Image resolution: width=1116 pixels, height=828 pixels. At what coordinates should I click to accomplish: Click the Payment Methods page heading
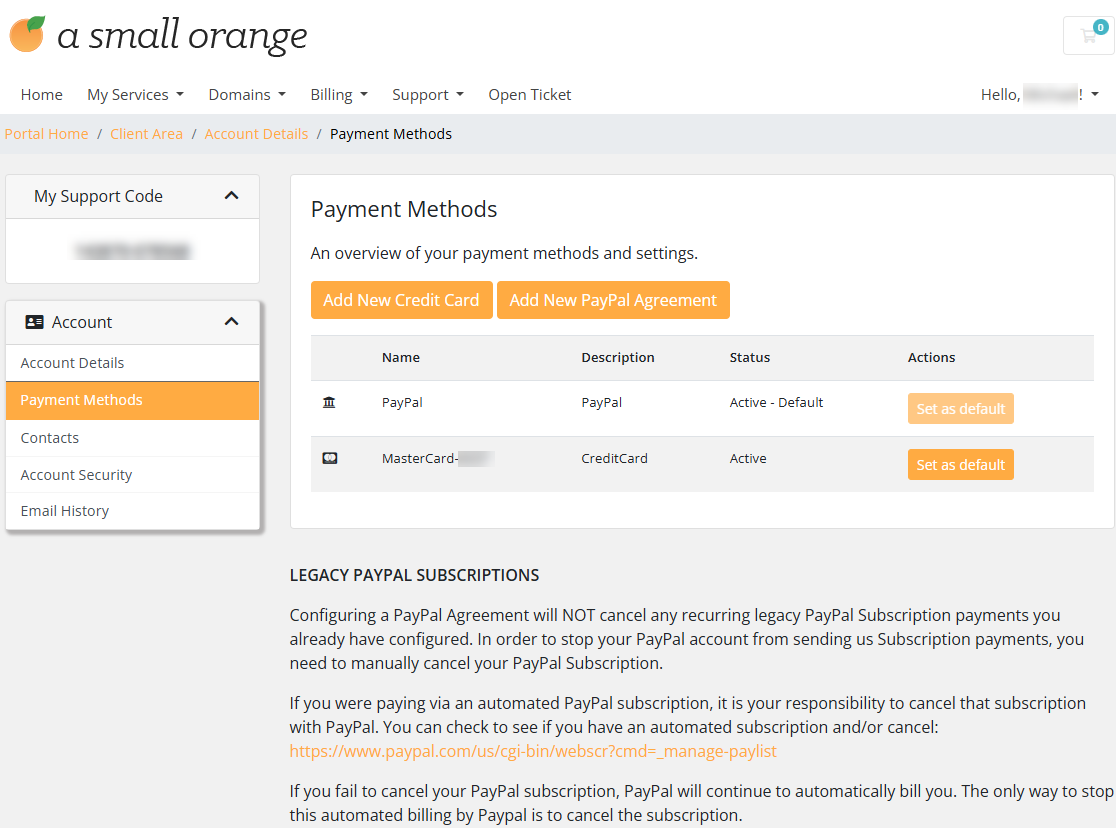pos(404,209)
